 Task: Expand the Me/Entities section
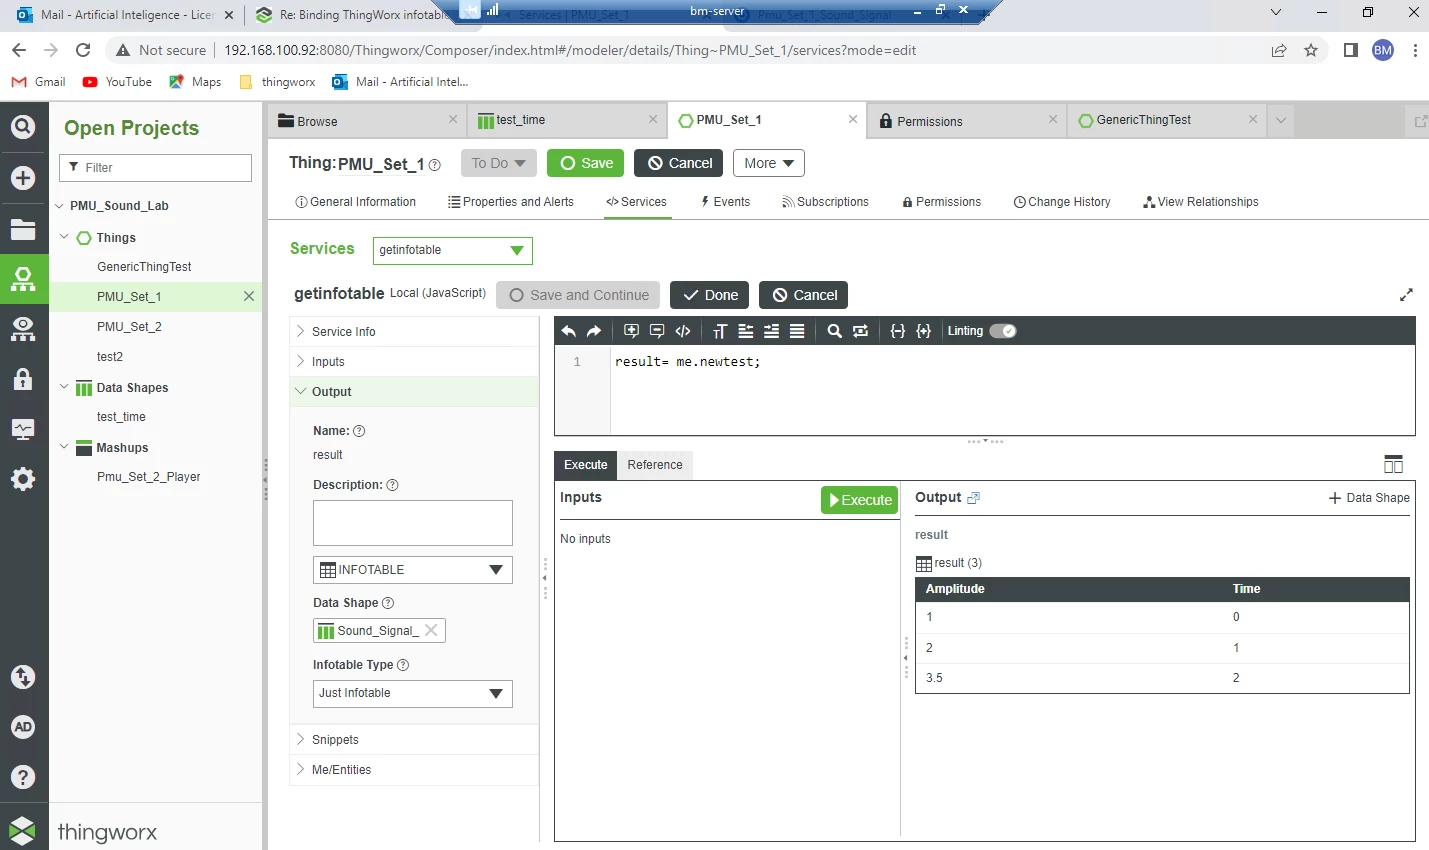[x=414, y=770]
